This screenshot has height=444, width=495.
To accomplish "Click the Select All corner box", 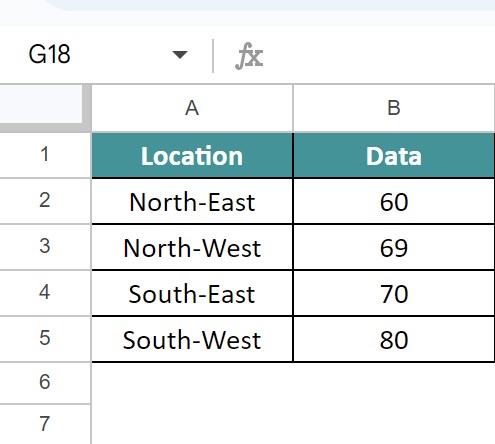I will (x=45, y=108).
